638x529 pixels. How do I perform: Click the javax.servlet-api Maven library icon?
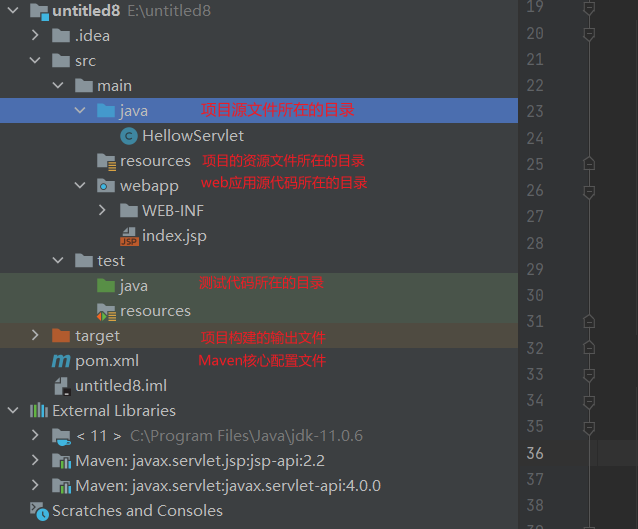[x=62, y=486]
